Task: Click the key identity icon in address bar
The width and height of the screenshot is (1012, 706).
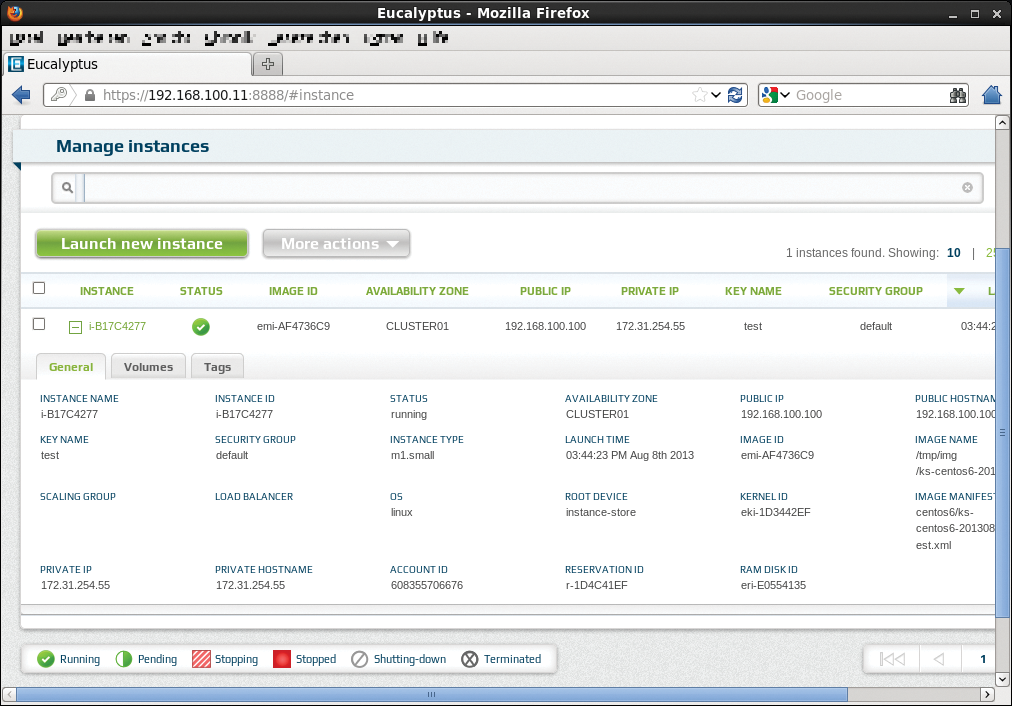Action: point(59,95)
